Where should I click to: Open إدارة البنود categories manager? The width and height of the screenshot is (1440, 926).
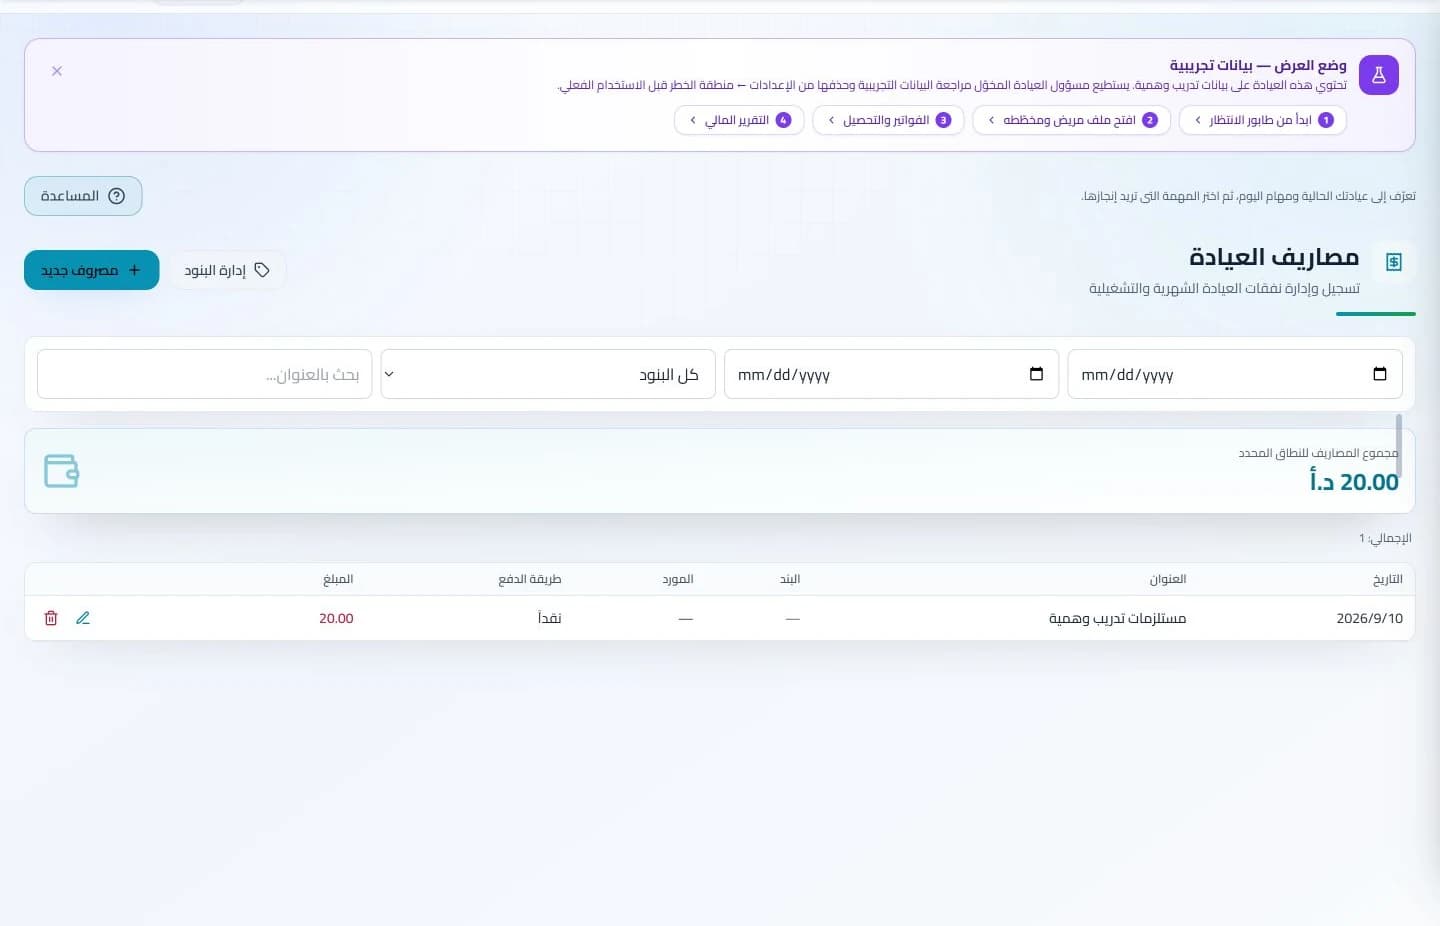tap(227, 270)
